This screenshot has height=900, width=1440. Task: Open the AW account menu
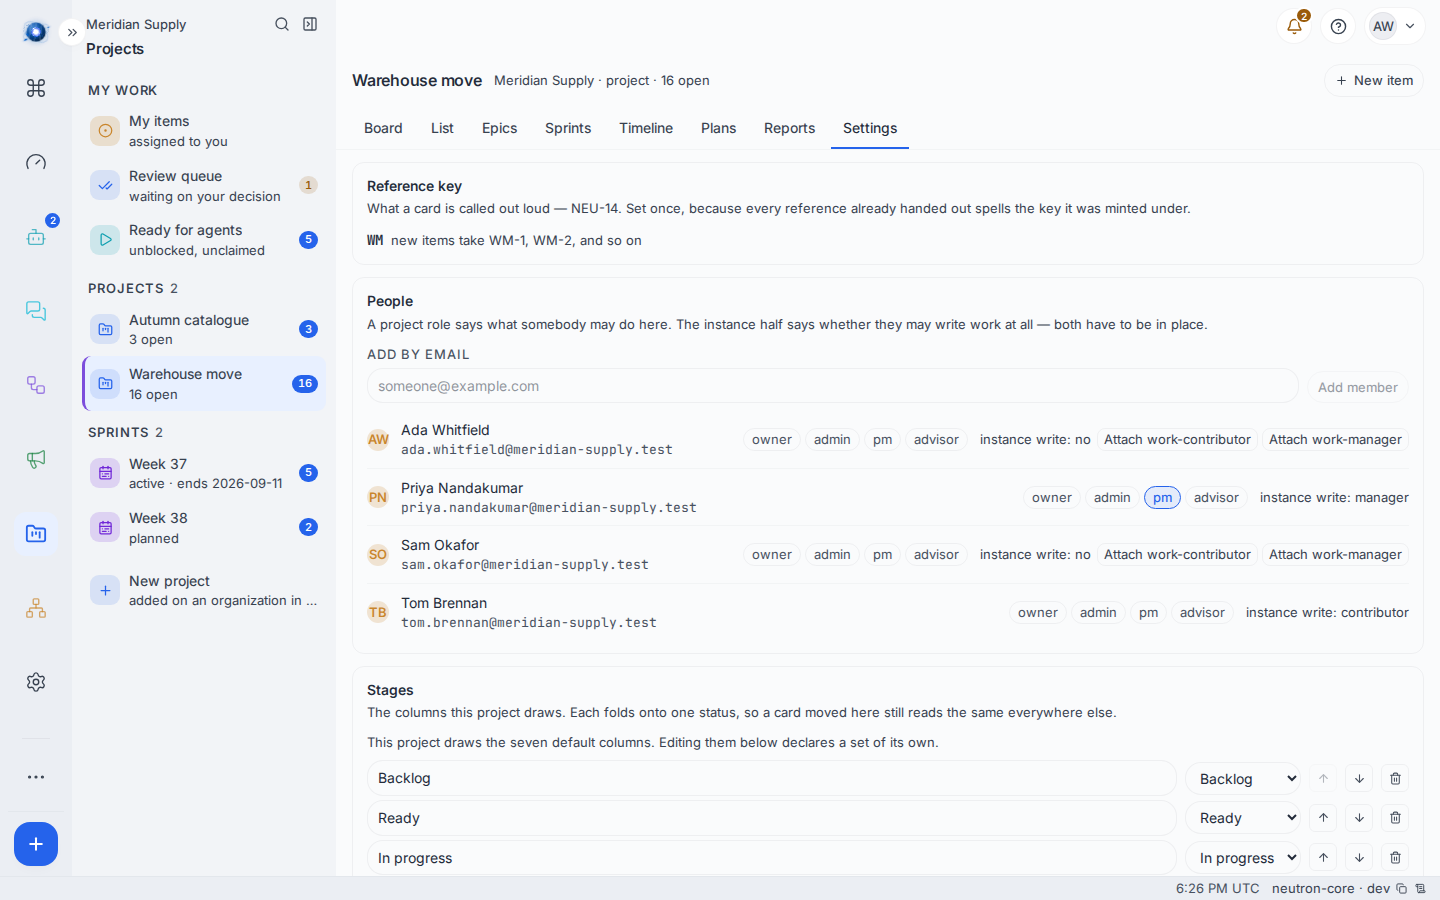coord(1395,26)
